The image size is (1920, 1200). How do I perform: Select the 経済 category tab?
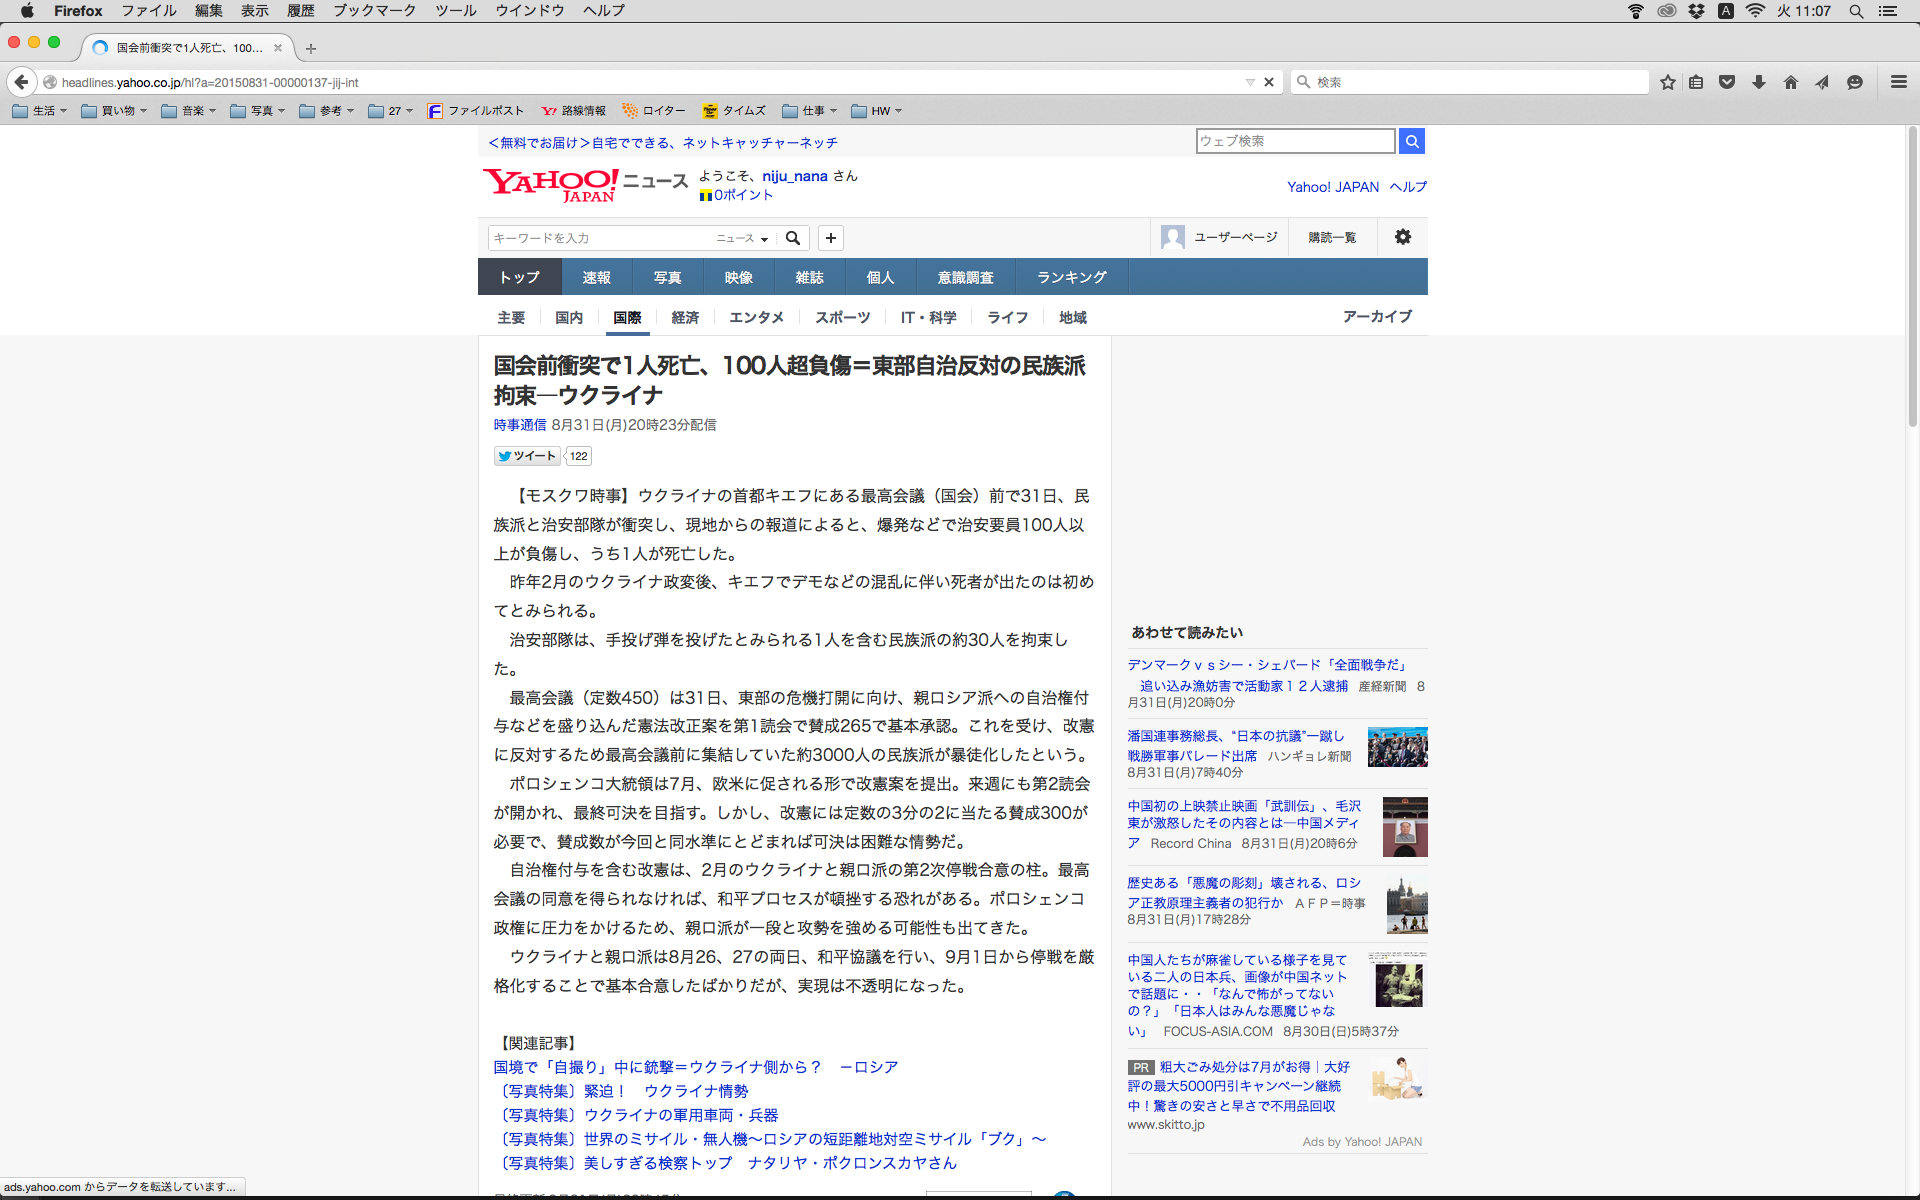tap(685, 317)
